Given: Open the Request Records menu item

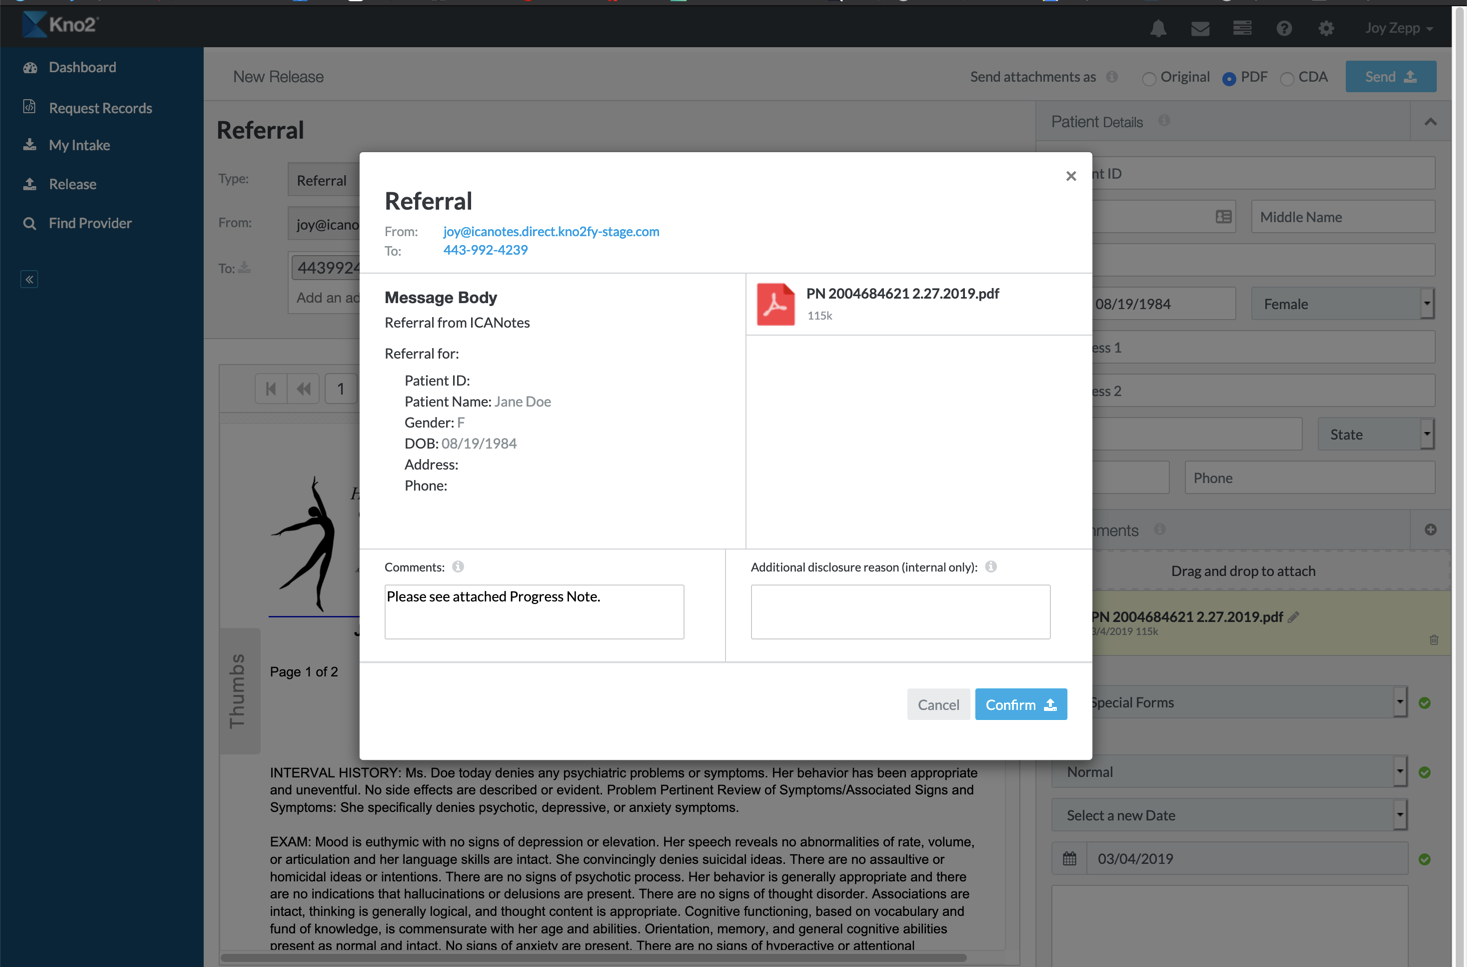Looking at the screenshot, I should point(100,108).
